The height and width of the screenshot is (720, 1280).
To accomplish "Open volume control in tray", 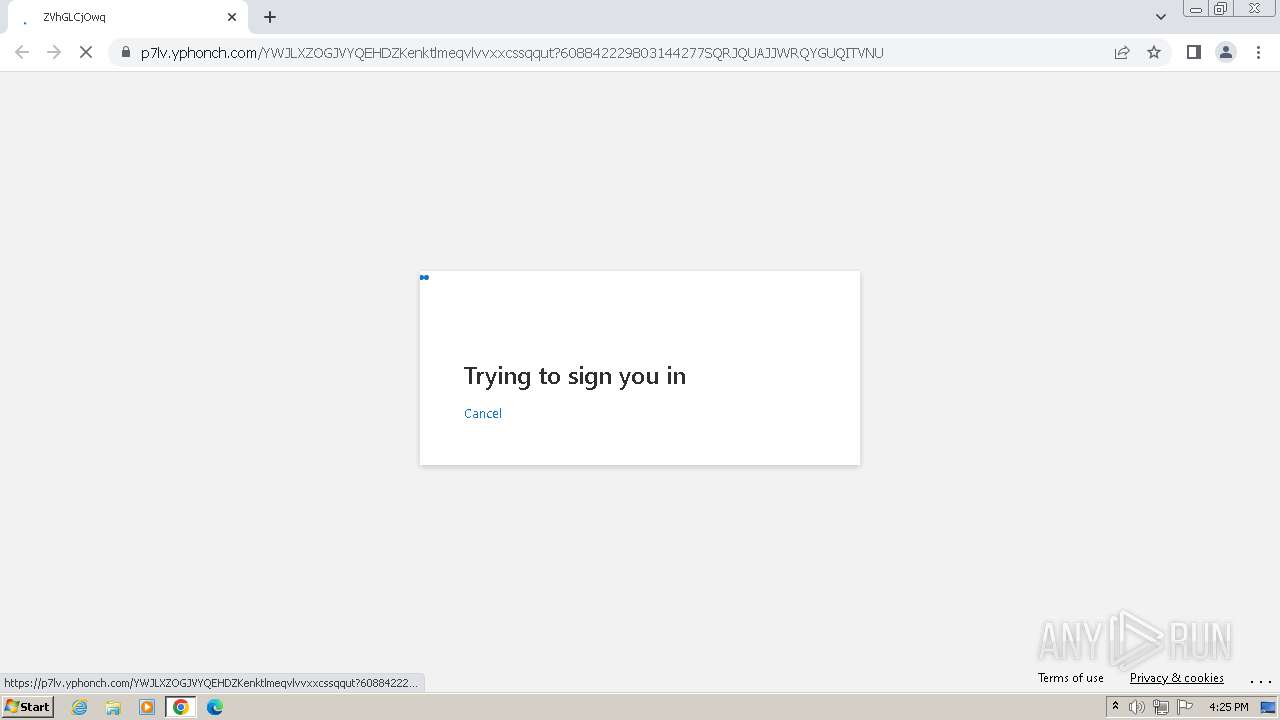I will point(1137,707).
